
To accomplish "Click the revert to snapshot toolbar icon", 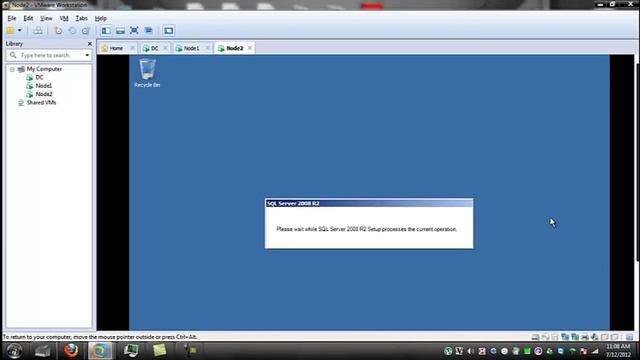I will pos(72,31).
